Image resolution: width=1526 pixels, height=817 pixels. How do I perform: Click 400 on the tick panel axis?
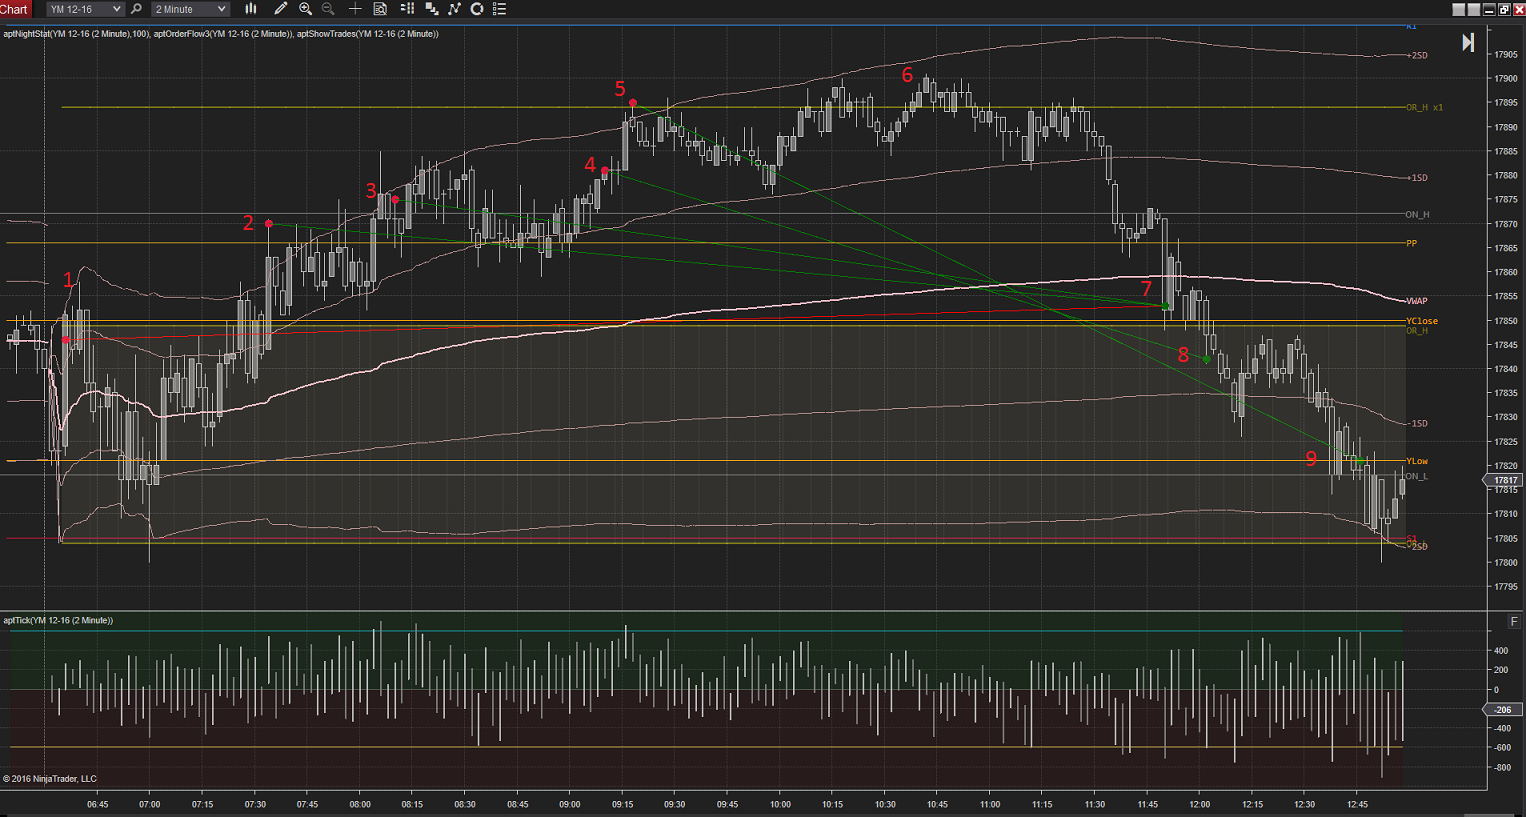pyautogui.click(x=1501, y=651)
